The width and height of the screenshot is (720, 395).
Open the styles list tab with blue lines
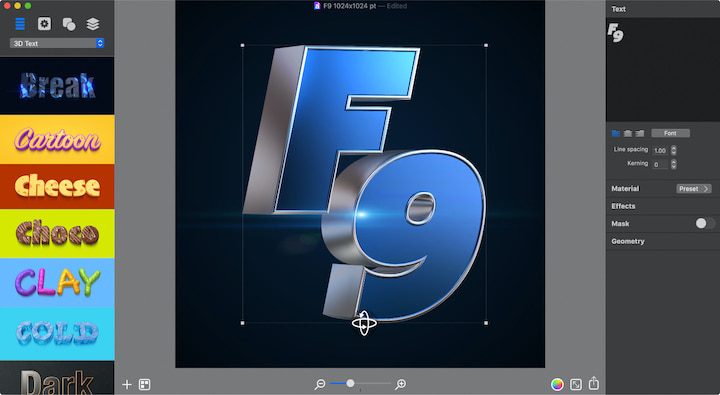coord(20,24)
